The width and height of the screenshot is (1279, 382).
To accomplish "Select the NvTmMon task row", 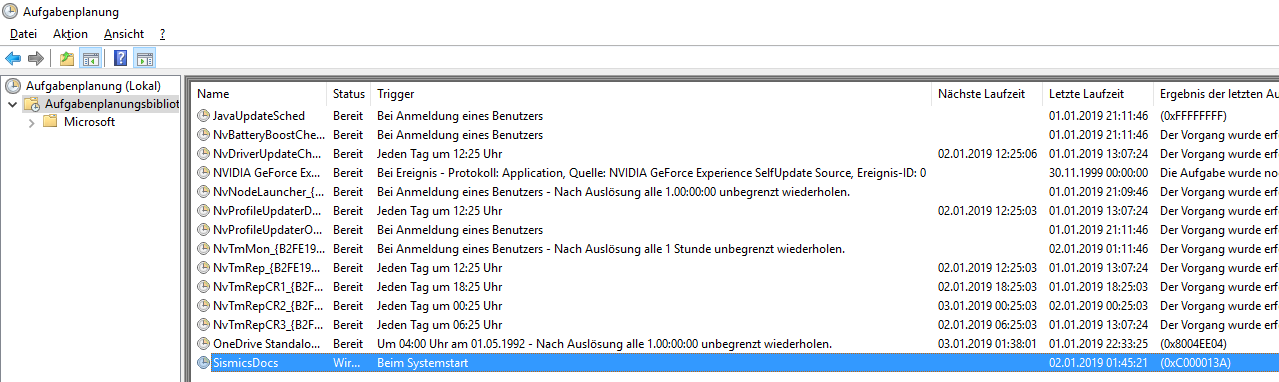I will (735, 249).
